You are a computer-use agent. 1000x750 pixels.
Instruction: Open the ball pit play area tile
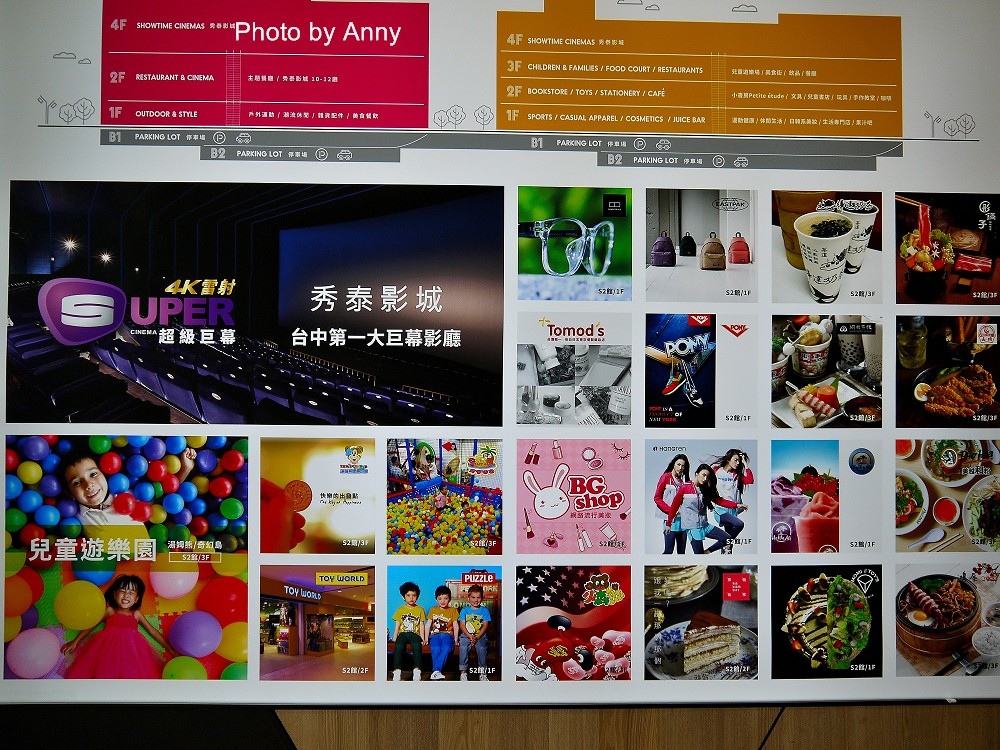(x=445, y=496)
